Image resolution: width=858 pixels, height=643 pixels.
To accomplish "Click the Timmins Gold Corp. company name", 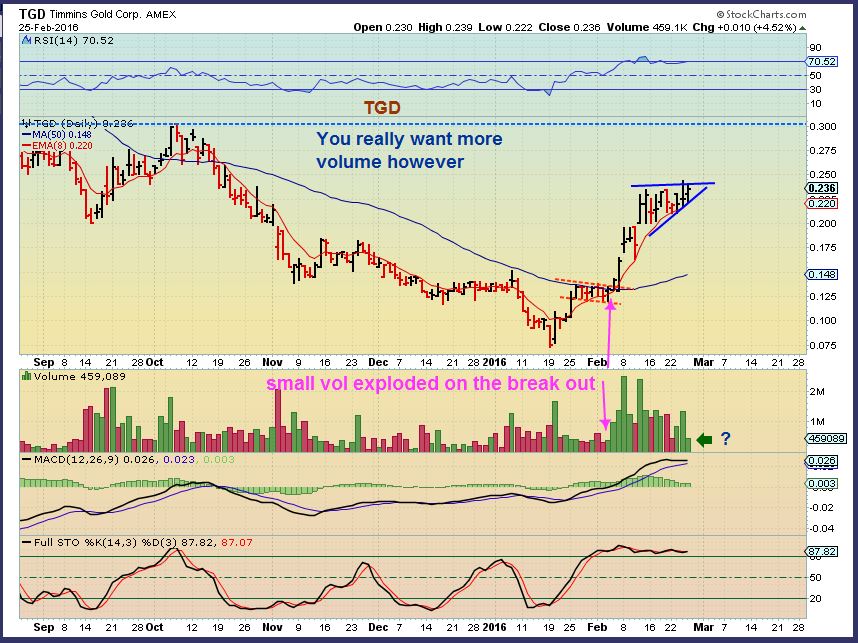I will click(x=95, y=15).
